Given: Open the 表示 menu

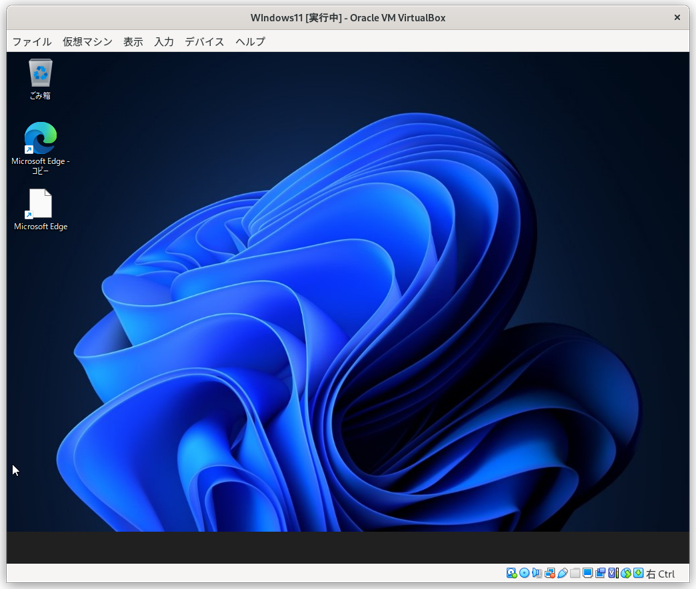Looking at the screenshot, I should pyautogui.click(x=133, y=42).
